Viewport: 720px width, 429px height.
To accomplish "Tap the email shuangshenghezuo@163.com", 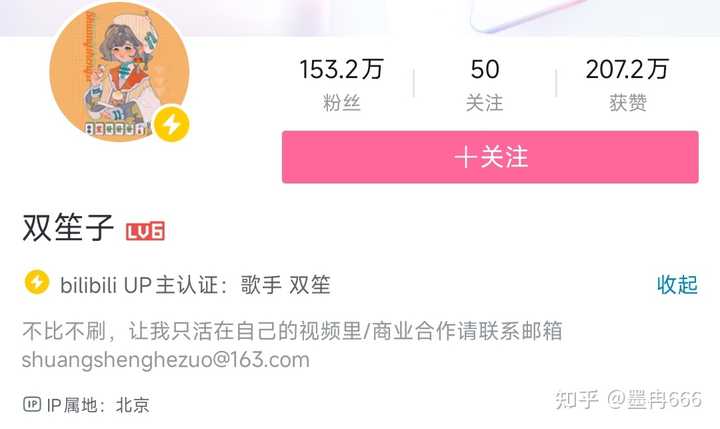I will tap(166, 360).
